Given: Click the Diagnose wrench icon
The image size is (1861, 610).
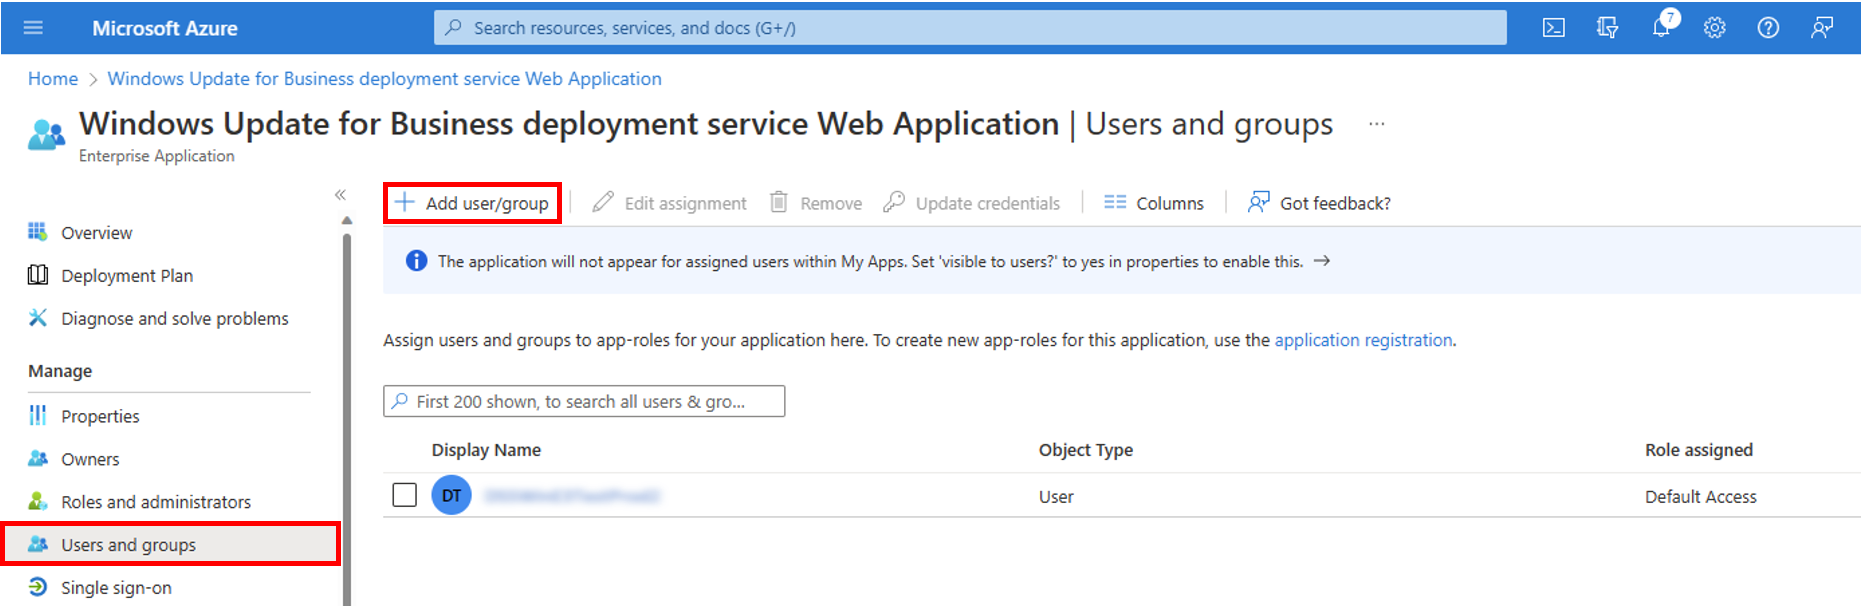Looking at the screenshot, I should [38, 318].
